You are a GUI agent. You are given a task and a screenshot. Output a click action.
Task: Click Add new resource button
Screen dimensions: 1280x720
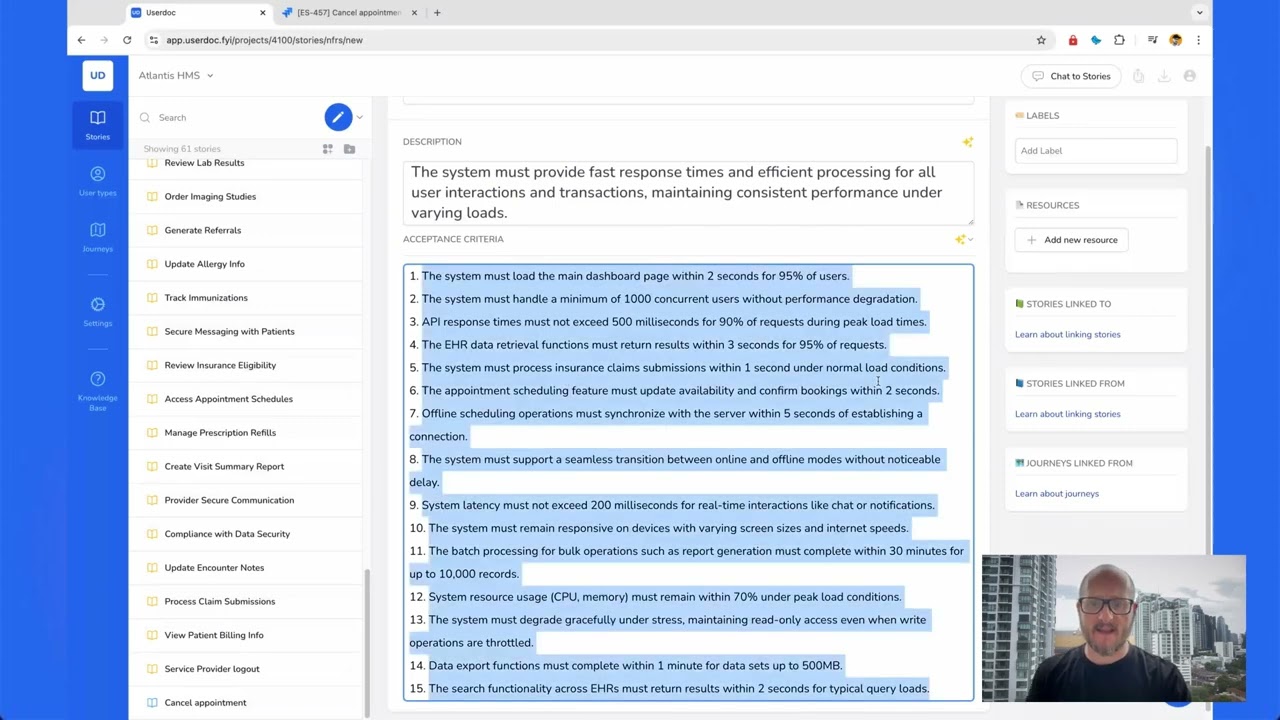click(x=1072, y=240)
